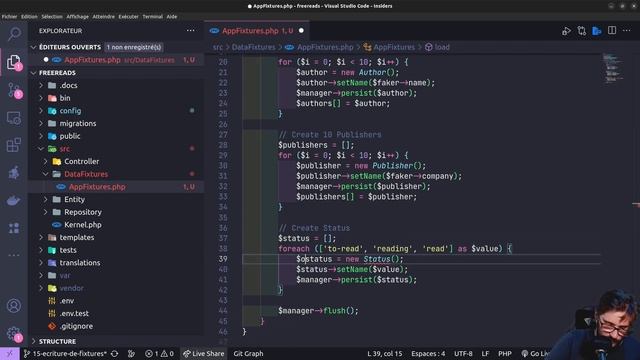Switch to the AppFixtures.php editor tab
This screenshot has width=640, height=360.
tap(257, 31)
